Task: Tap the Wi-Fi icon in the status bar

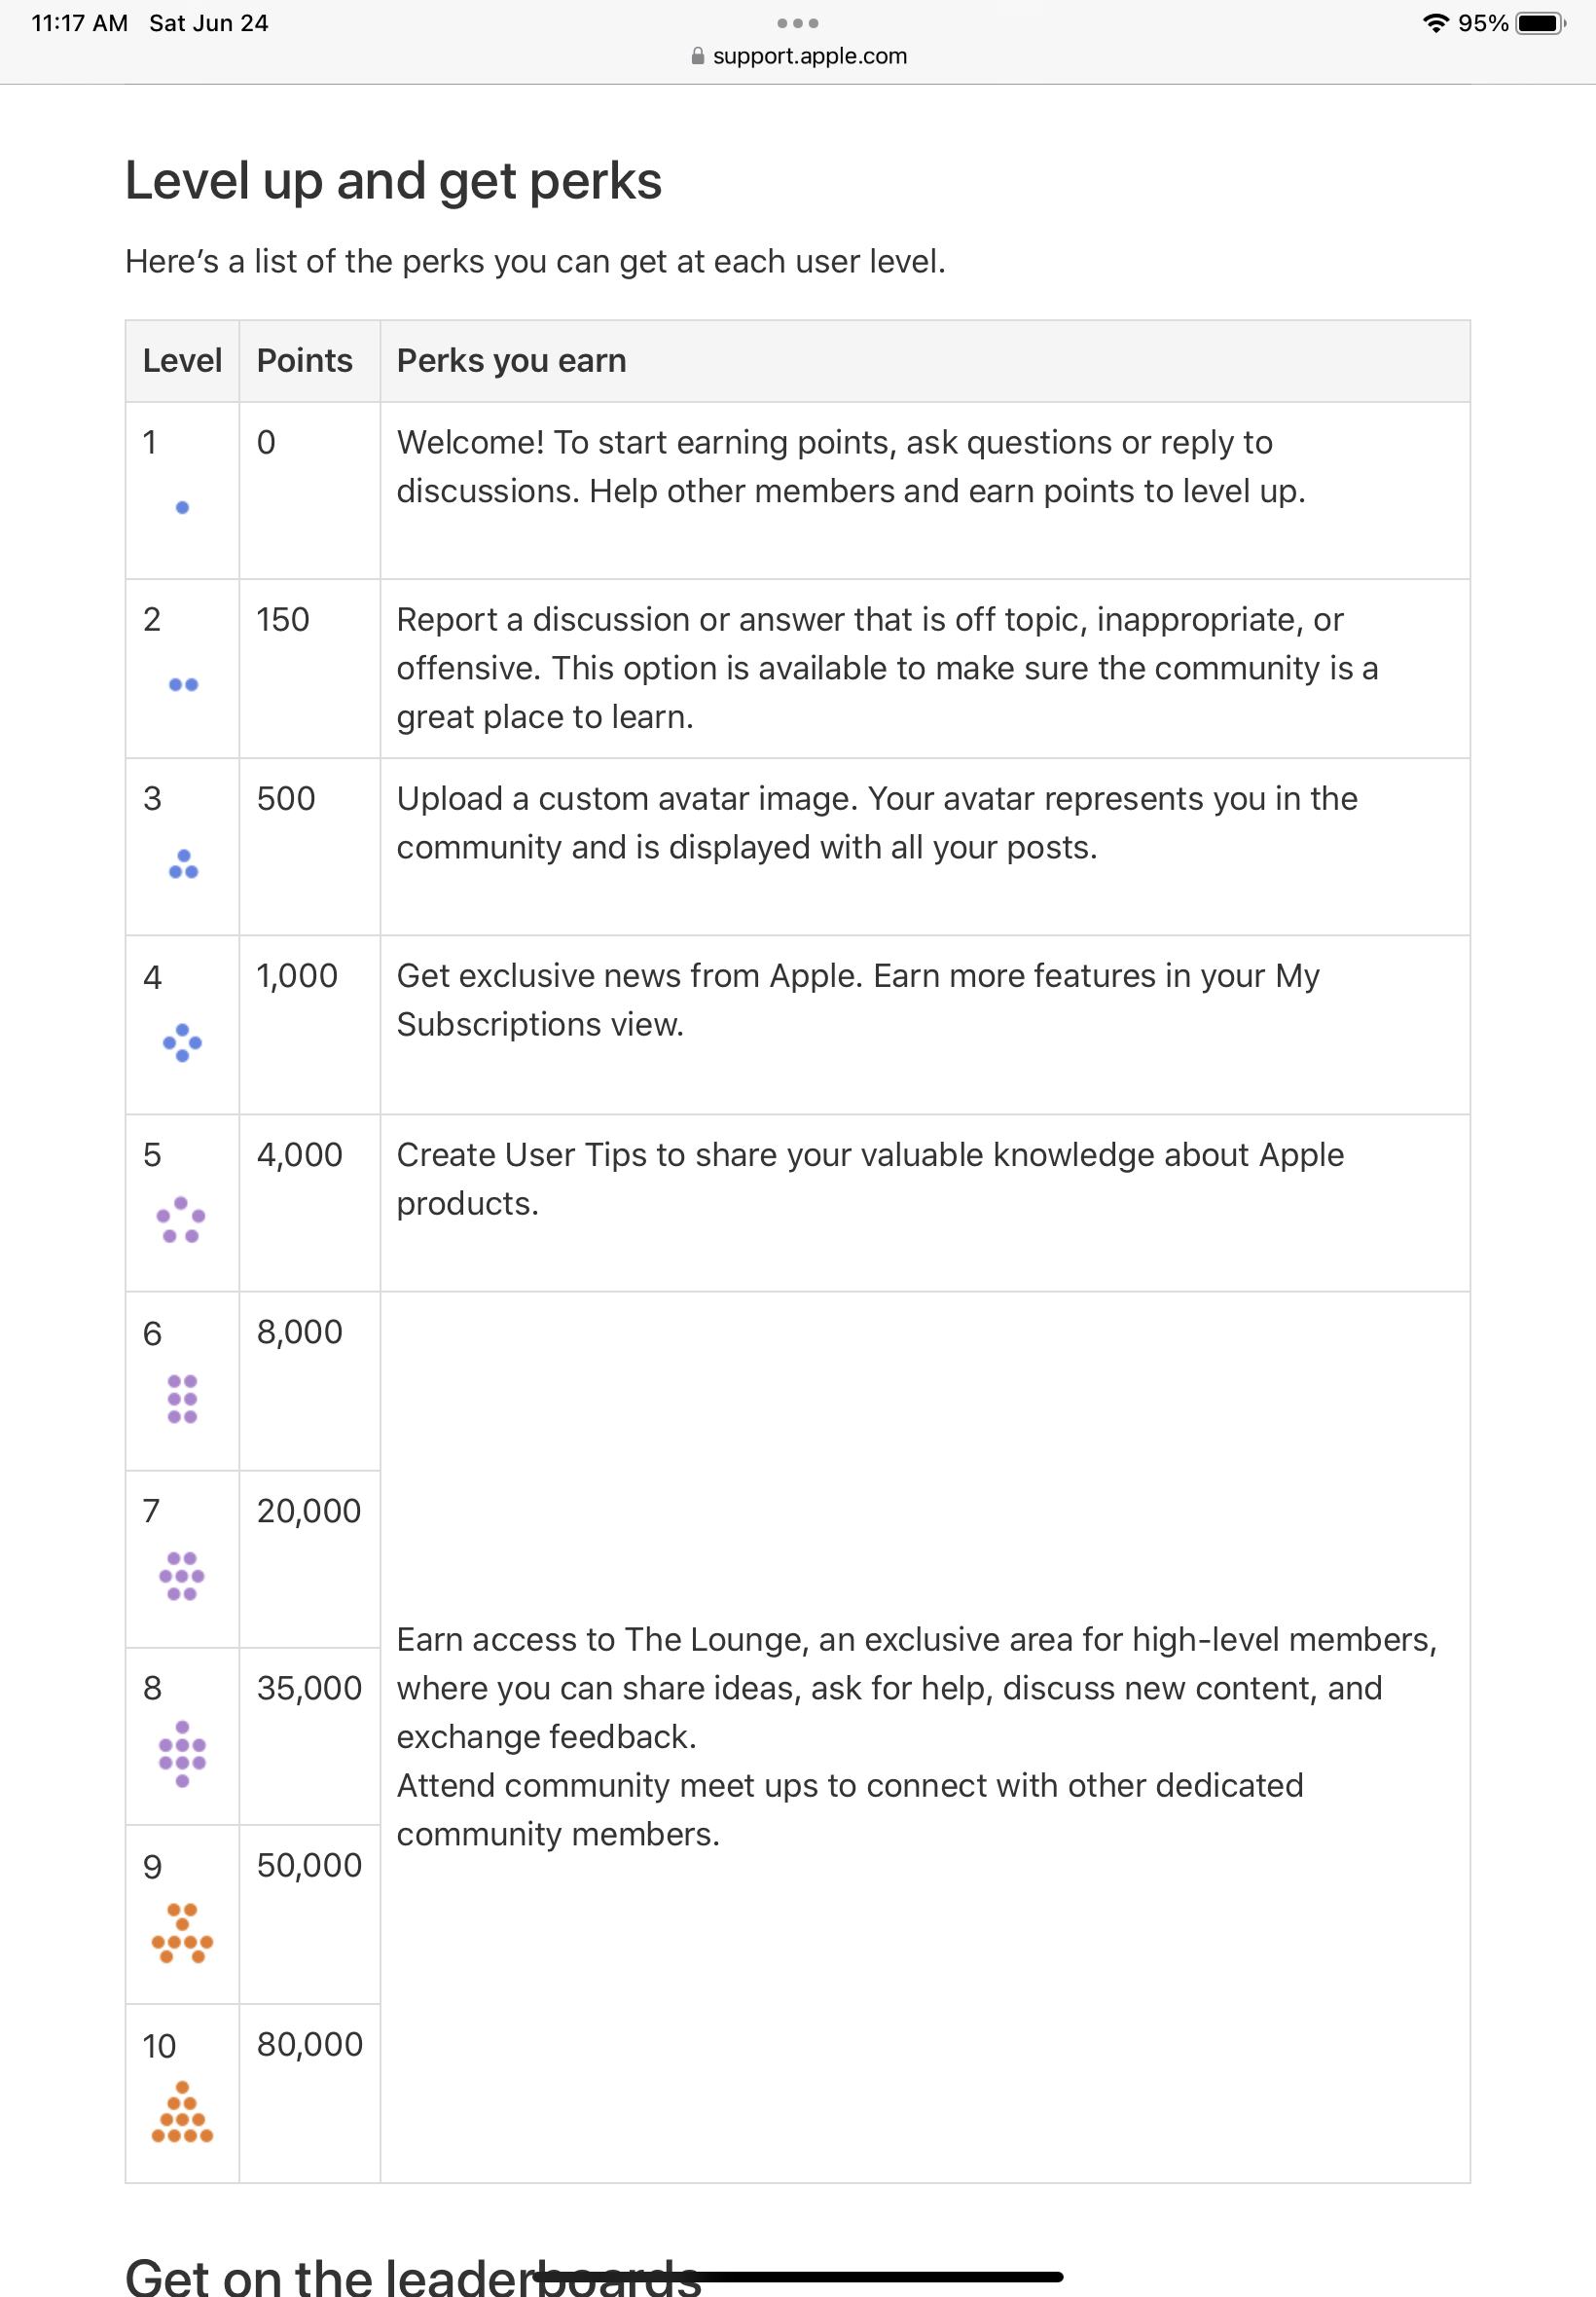Action: pyautogui.click(x=1434, y=22)
